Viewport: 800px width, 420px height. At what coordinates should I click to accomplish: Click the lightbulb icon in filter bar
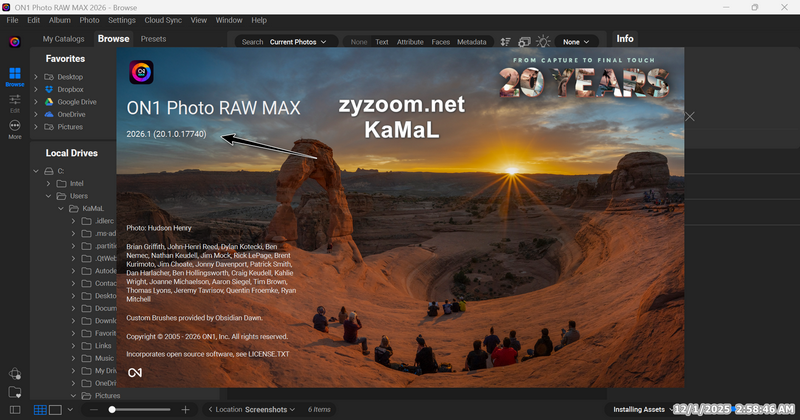(x=543, y=42)
